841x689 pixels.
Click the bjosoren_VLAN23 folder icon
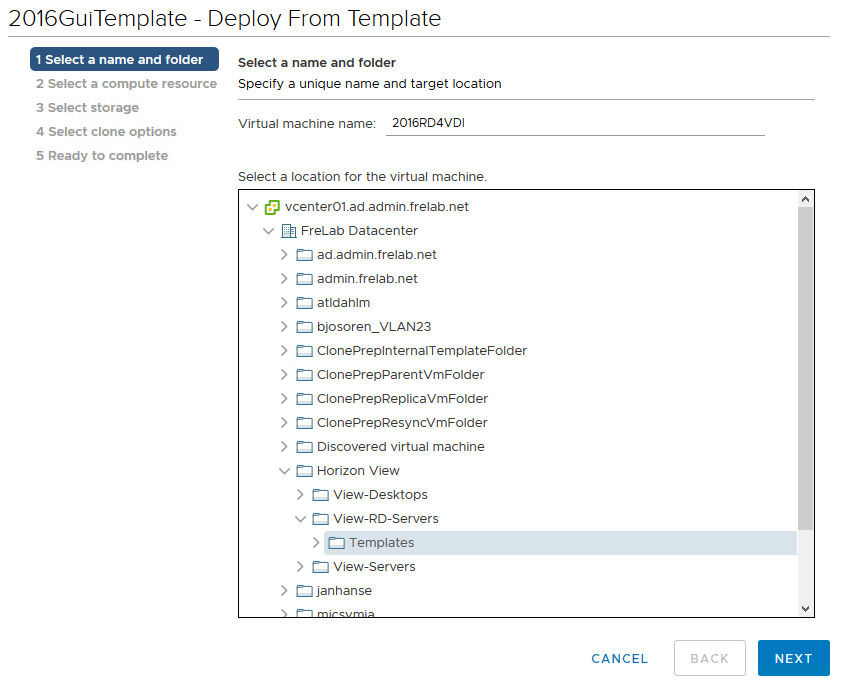click(304, 327)
